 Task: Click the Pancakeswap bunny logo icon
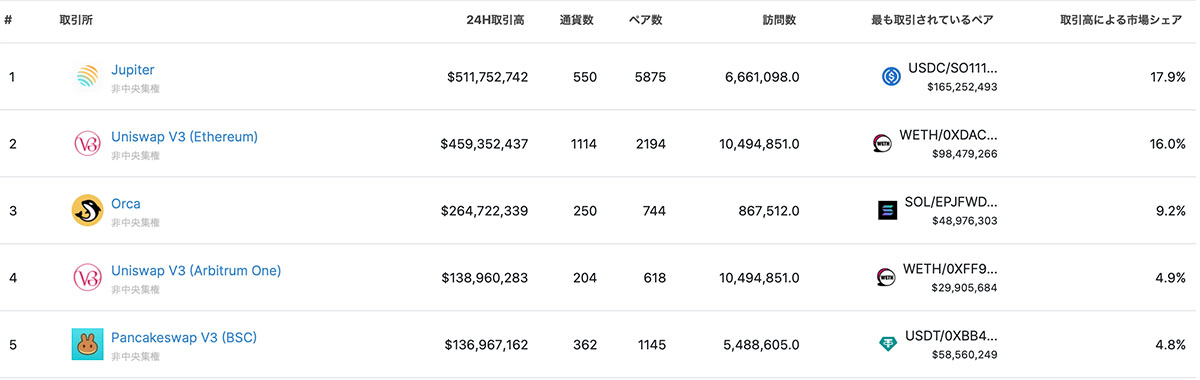(88, 345)
